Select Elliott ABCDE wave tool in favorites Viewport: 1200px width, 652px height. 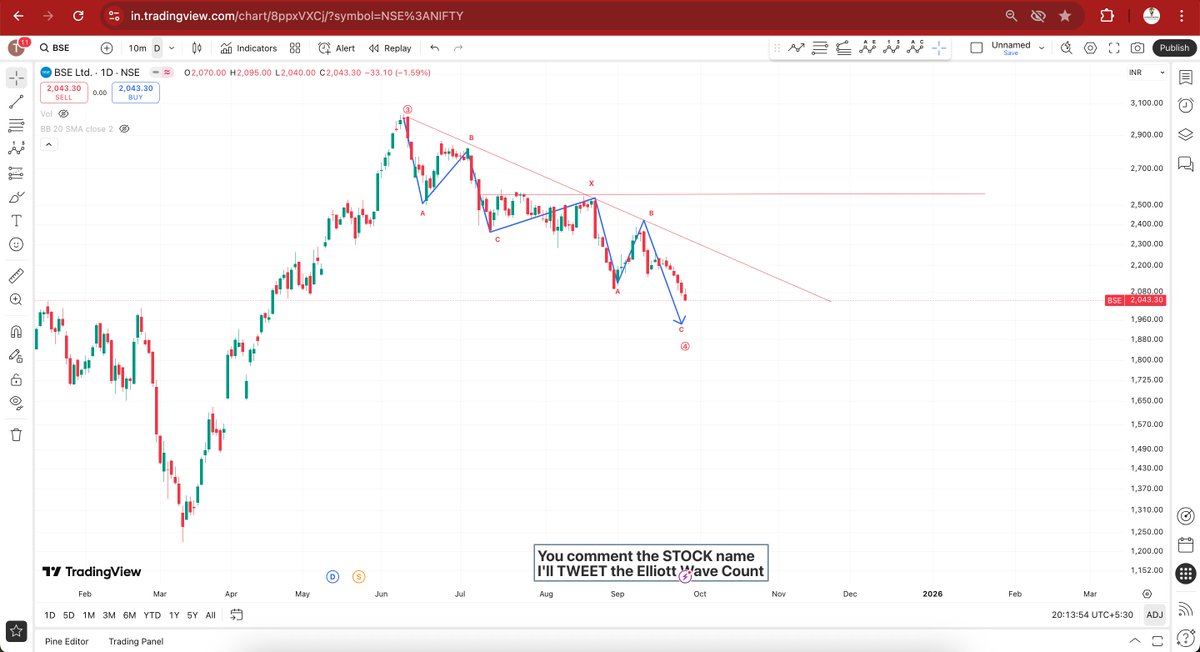867,47
